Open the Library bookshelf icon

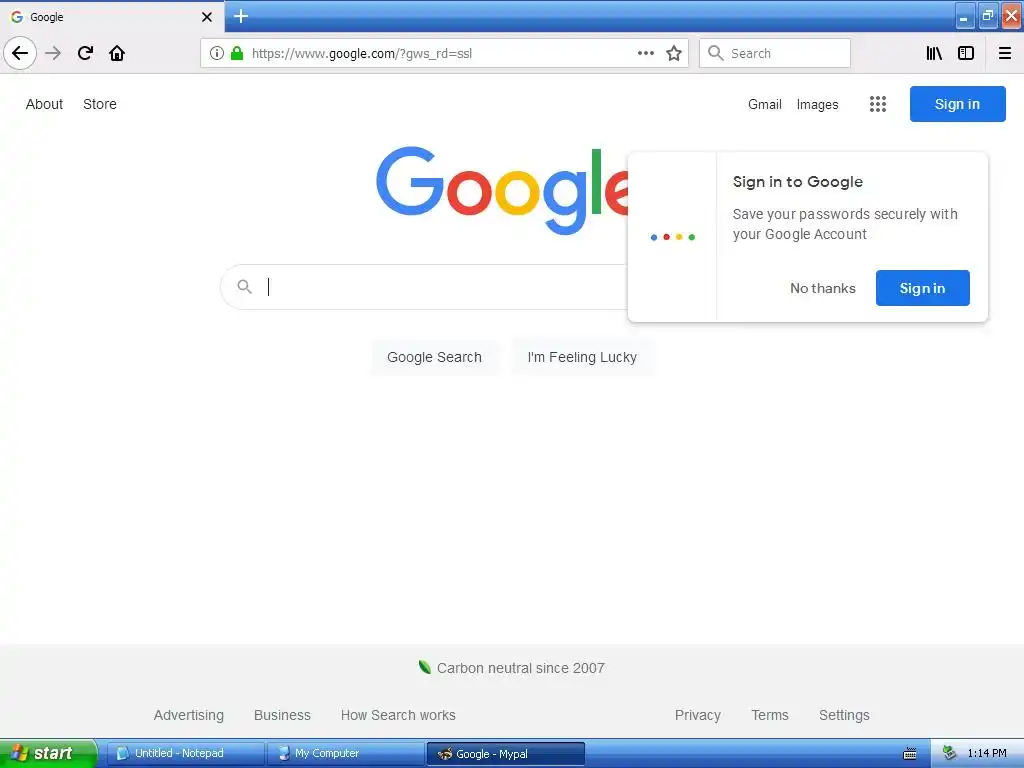coord(934,53)
